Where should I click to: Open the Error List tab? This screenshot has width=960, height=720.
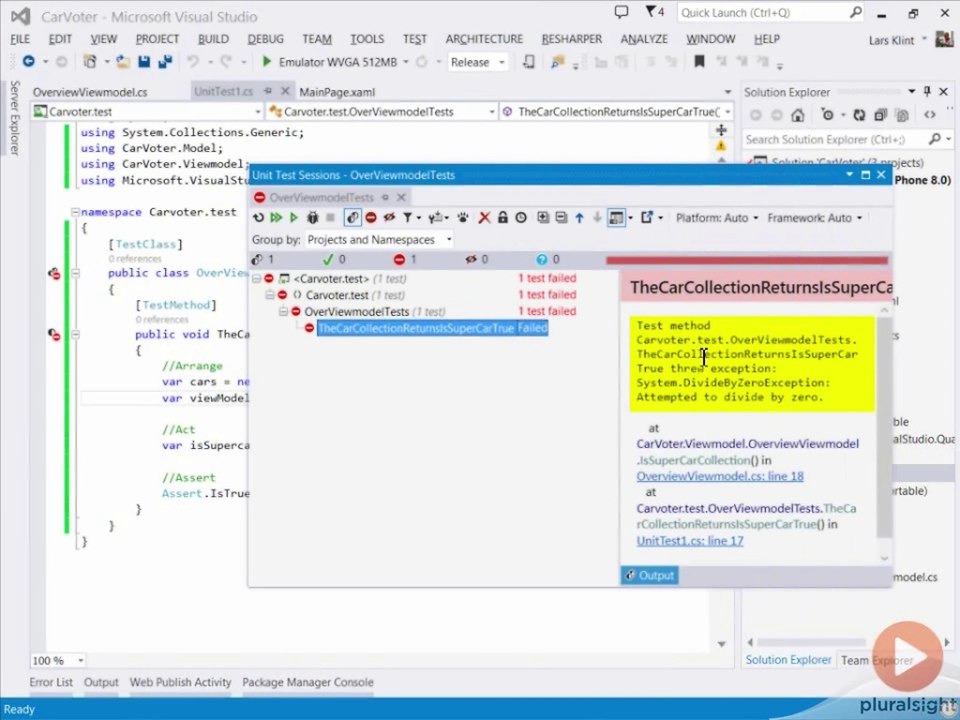[x=51, y=682]
